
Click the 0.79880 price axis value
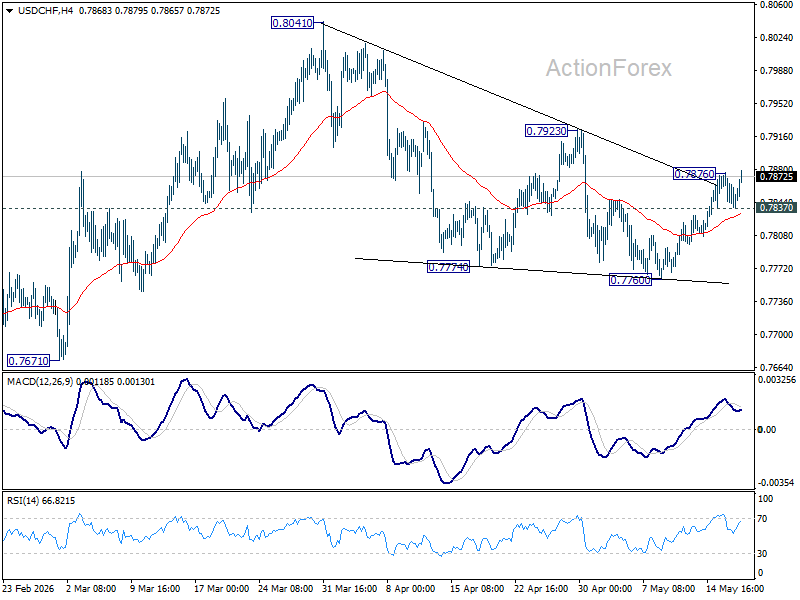pos(777,71)
